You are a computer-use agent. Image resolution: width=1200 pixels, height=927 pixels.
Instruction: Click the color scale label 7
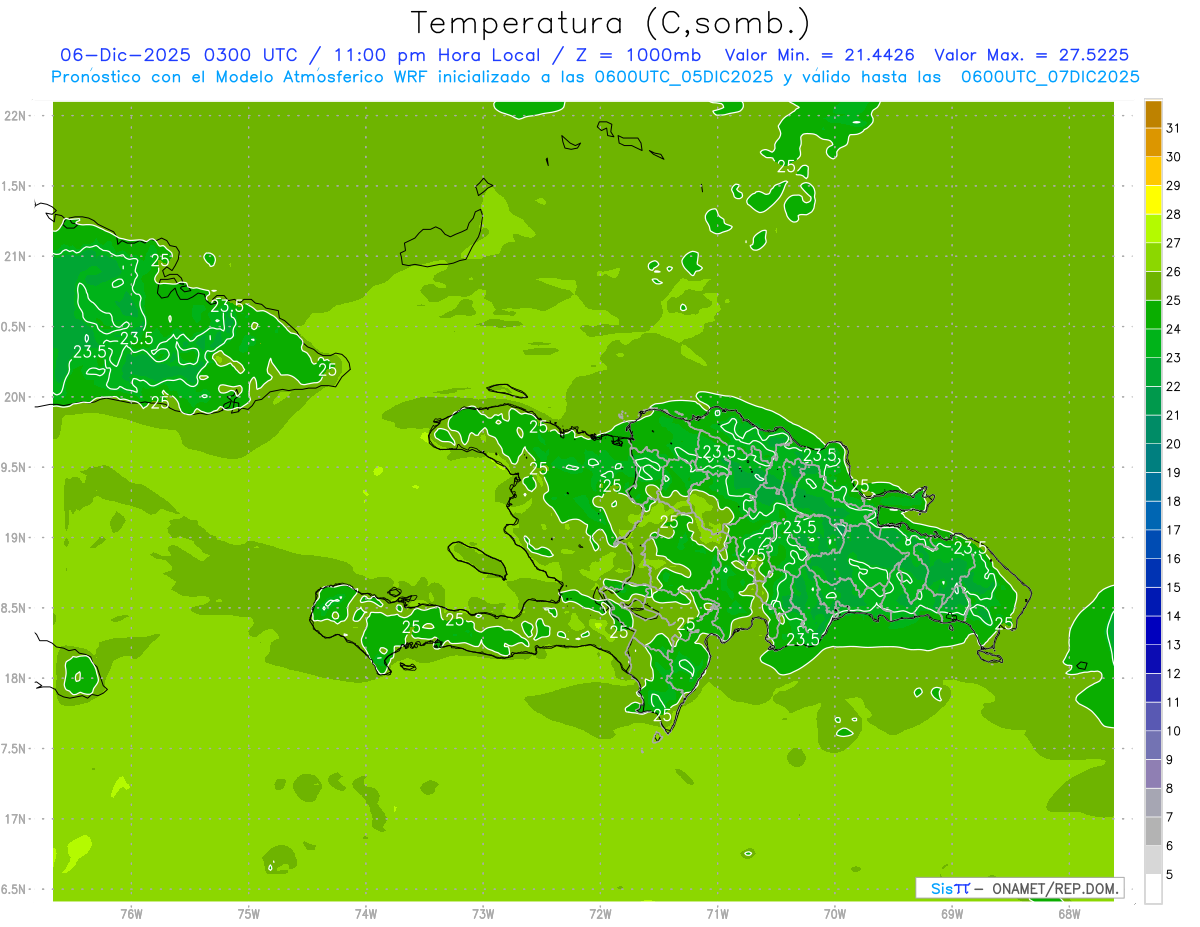pyautogui.click(x=1170, y=817)
